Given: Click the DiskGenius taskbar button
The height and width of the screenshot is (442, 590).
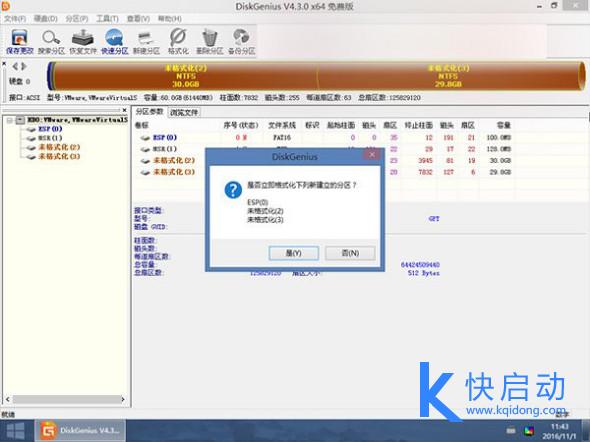Looking at the screenshot, I should [81, 431].
